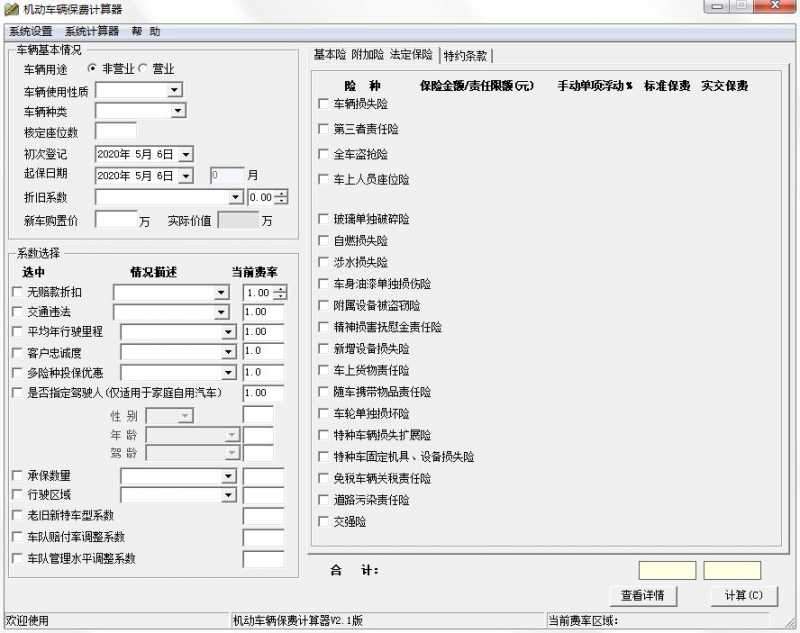
Task: Enable 是否指定驾驶人 option
Action: click(16, 393)
